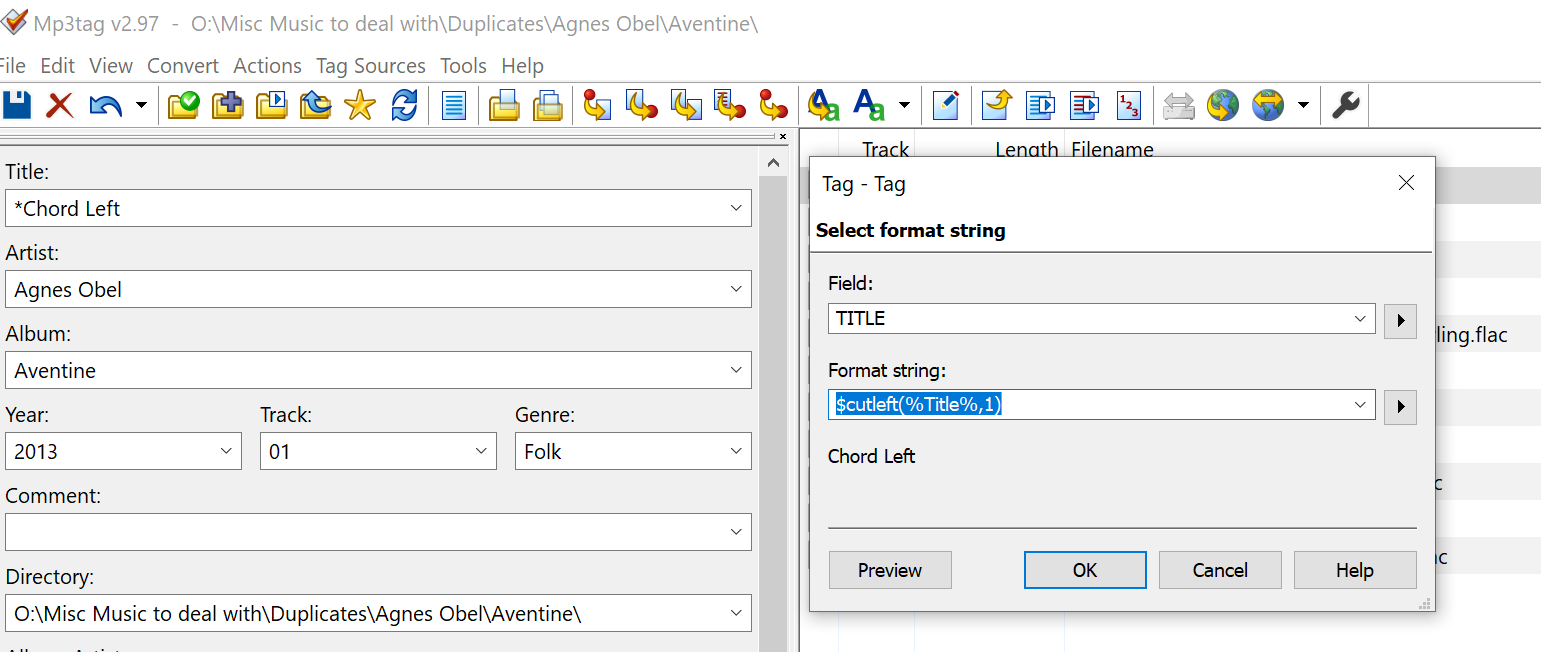
Task: Remove tag with the red X icon
Action: click(59, 105)
